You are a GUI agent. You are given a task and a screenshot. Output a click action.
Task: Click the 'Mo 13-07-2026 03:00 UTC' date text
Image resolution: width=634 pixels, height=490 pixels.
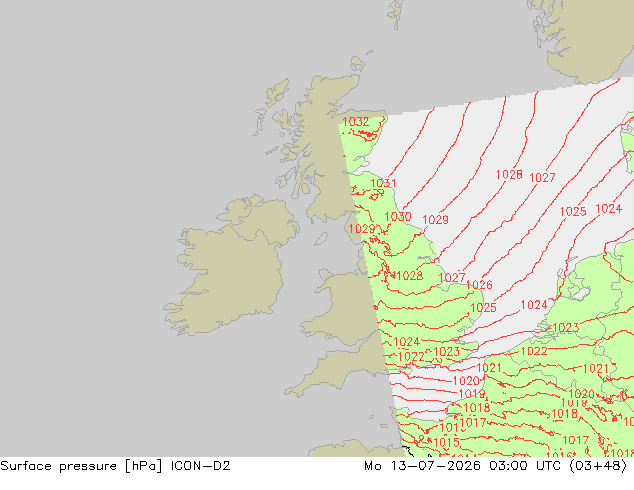[462, 466]
